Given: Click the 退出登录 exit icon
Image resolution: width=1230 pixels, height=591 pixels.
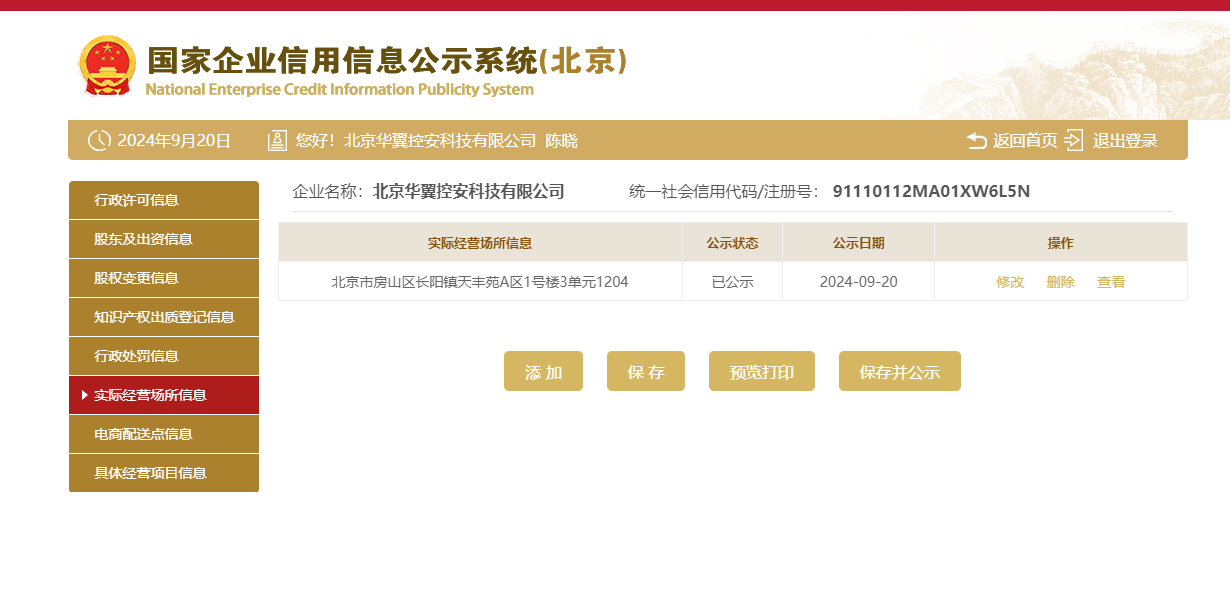Looking at the screenshot, I should pyautogui.click(x=1074, y=140).
